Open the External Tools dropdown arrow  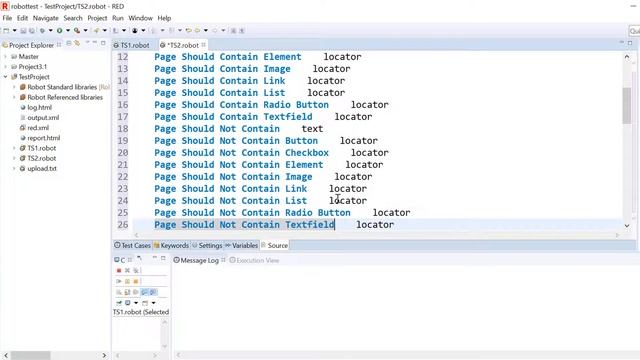(85, 31)
